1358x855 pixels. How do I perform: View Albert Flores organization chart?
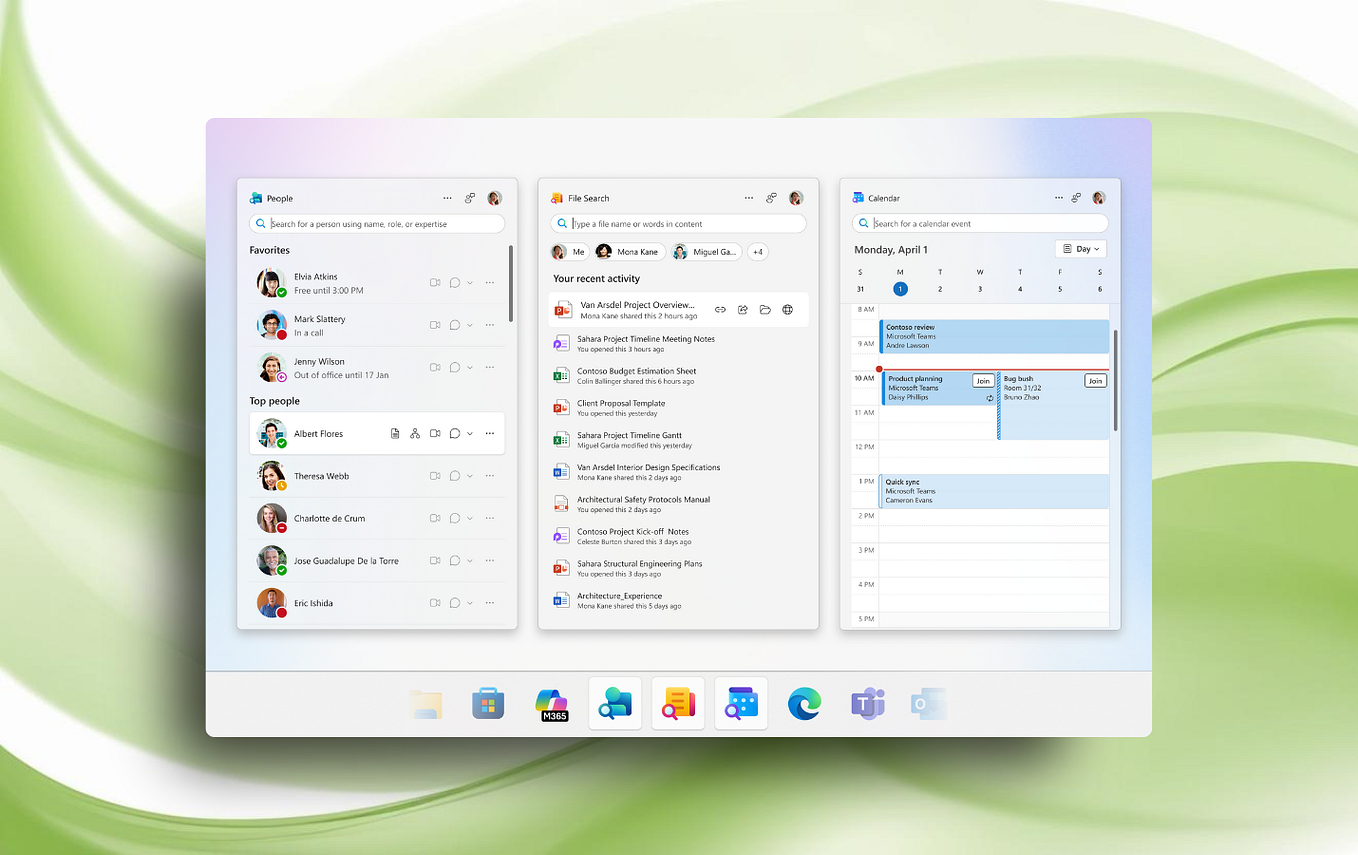click(x=415, y=433)
